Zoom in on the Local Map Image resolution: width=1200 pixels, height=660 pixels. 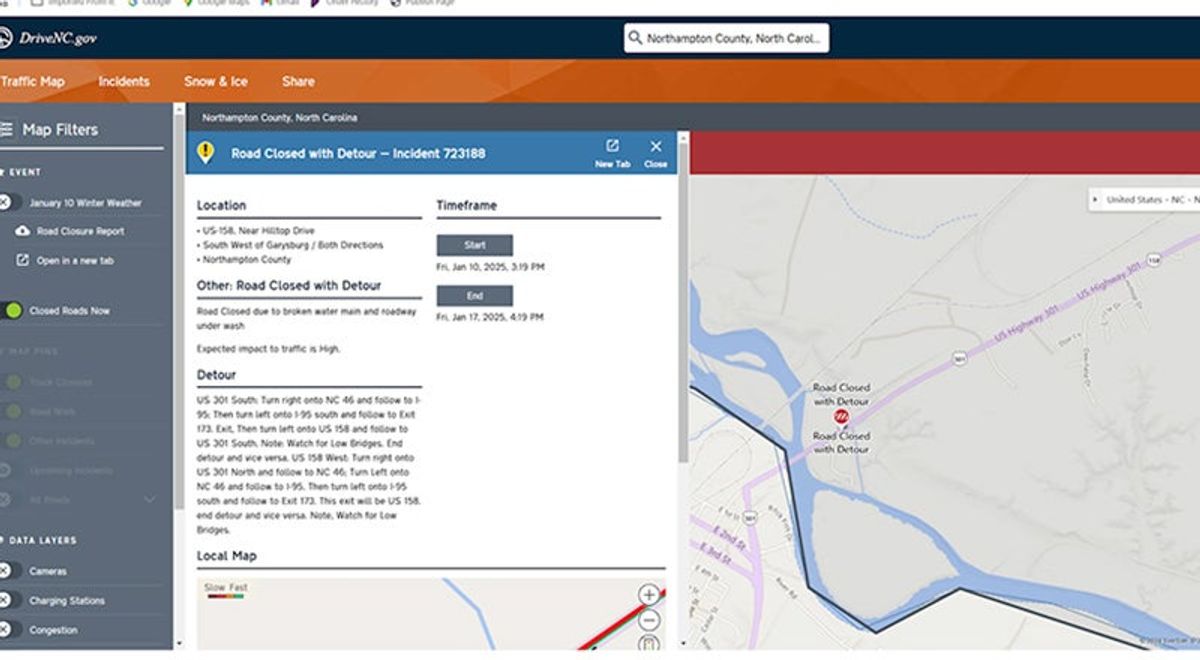click(649, 595)
